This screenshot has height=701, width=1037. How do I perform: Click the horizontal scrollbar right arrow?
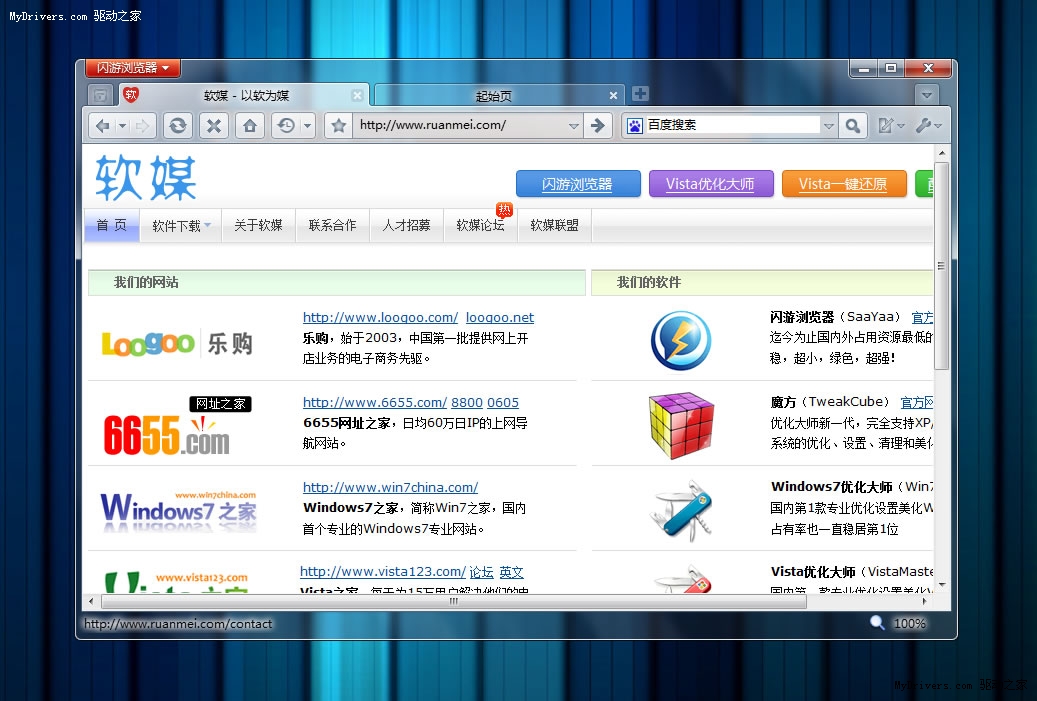924,601
